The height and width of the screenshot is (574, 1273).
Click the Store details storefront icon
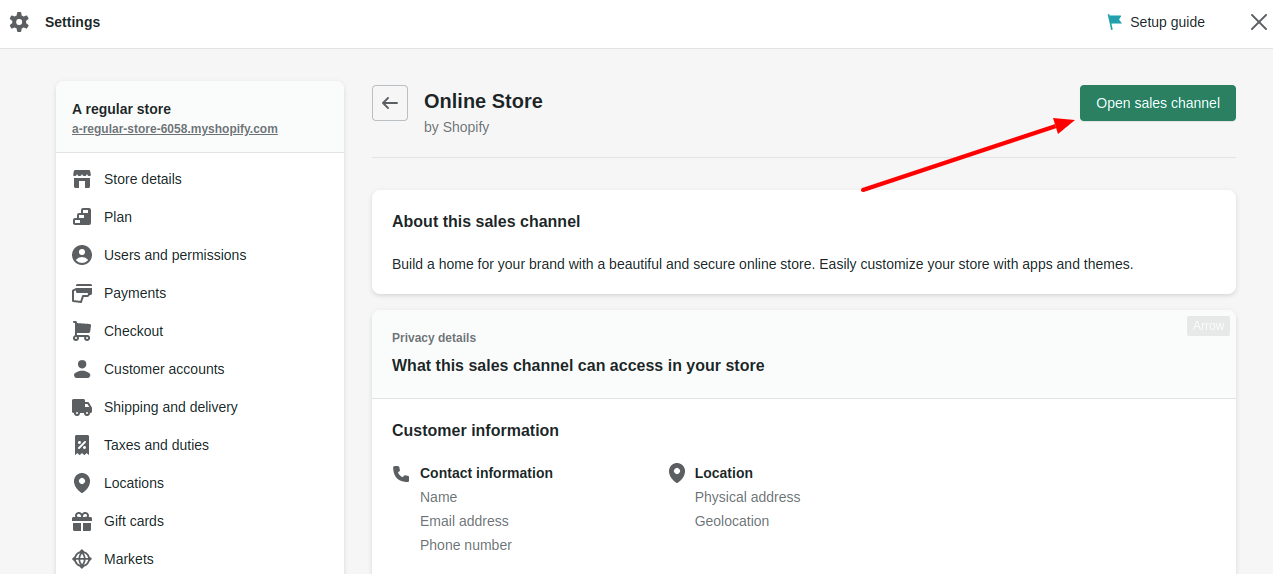pos(82,179)
